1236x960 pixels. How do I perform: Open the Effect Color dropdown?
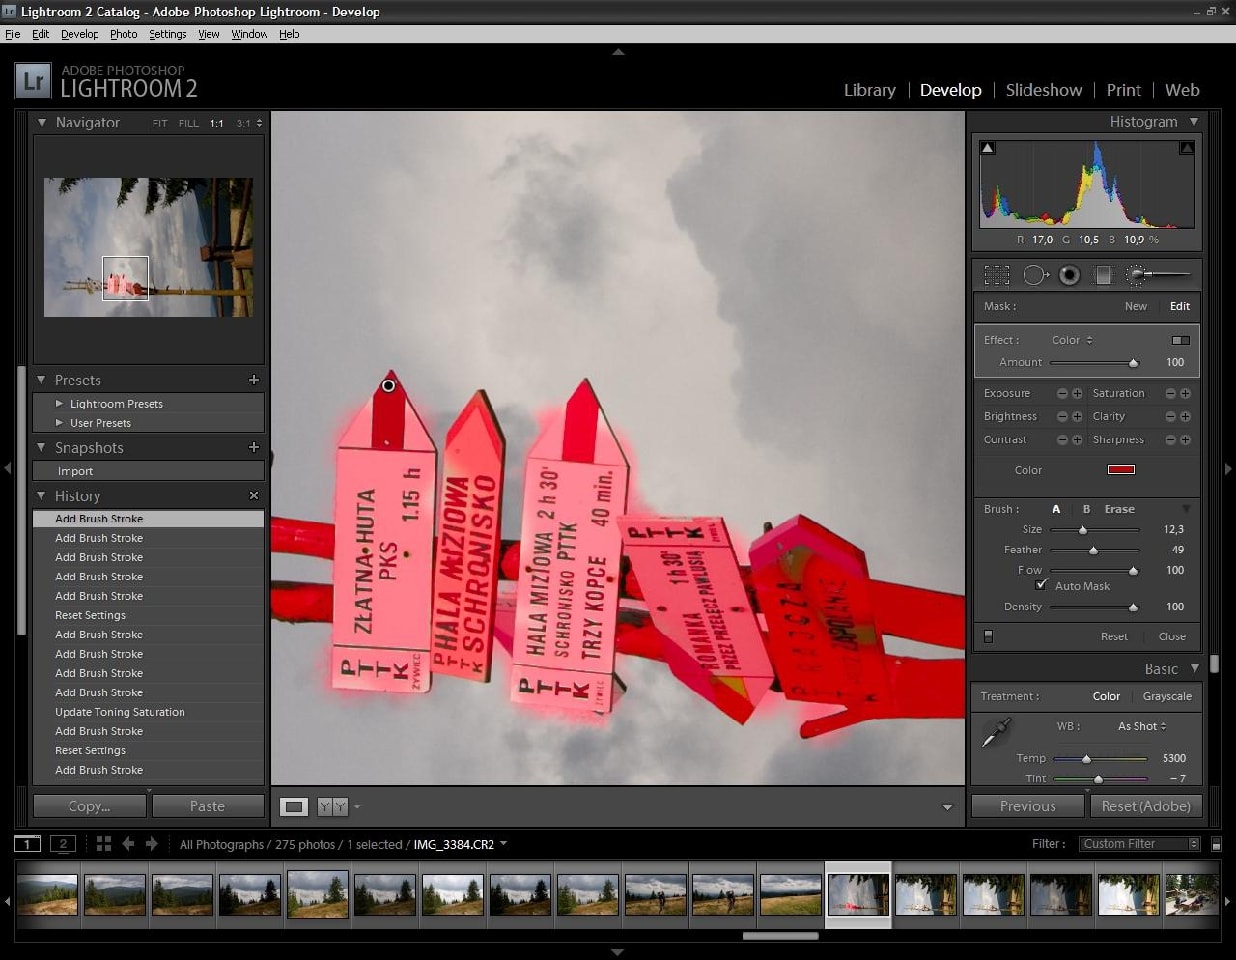click(x=1072, y=340)
